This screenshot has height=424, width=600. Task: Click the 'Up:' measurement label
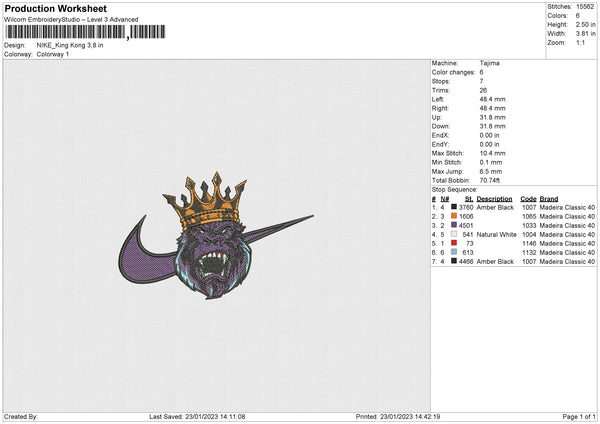click(x=437, y=117)
